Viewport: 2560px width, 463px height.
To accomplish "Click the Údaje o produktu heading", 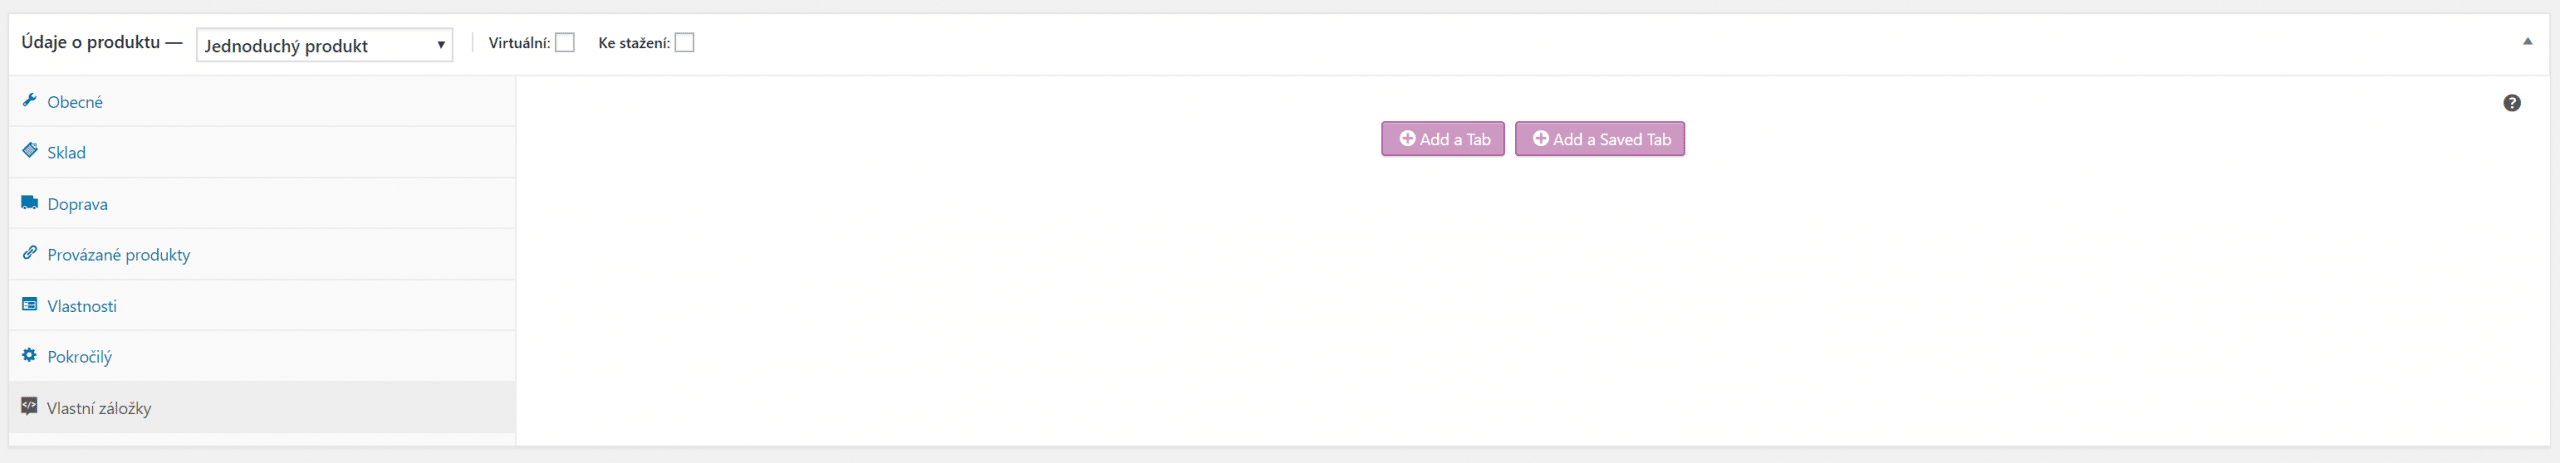I will click(x=91, y=42).
